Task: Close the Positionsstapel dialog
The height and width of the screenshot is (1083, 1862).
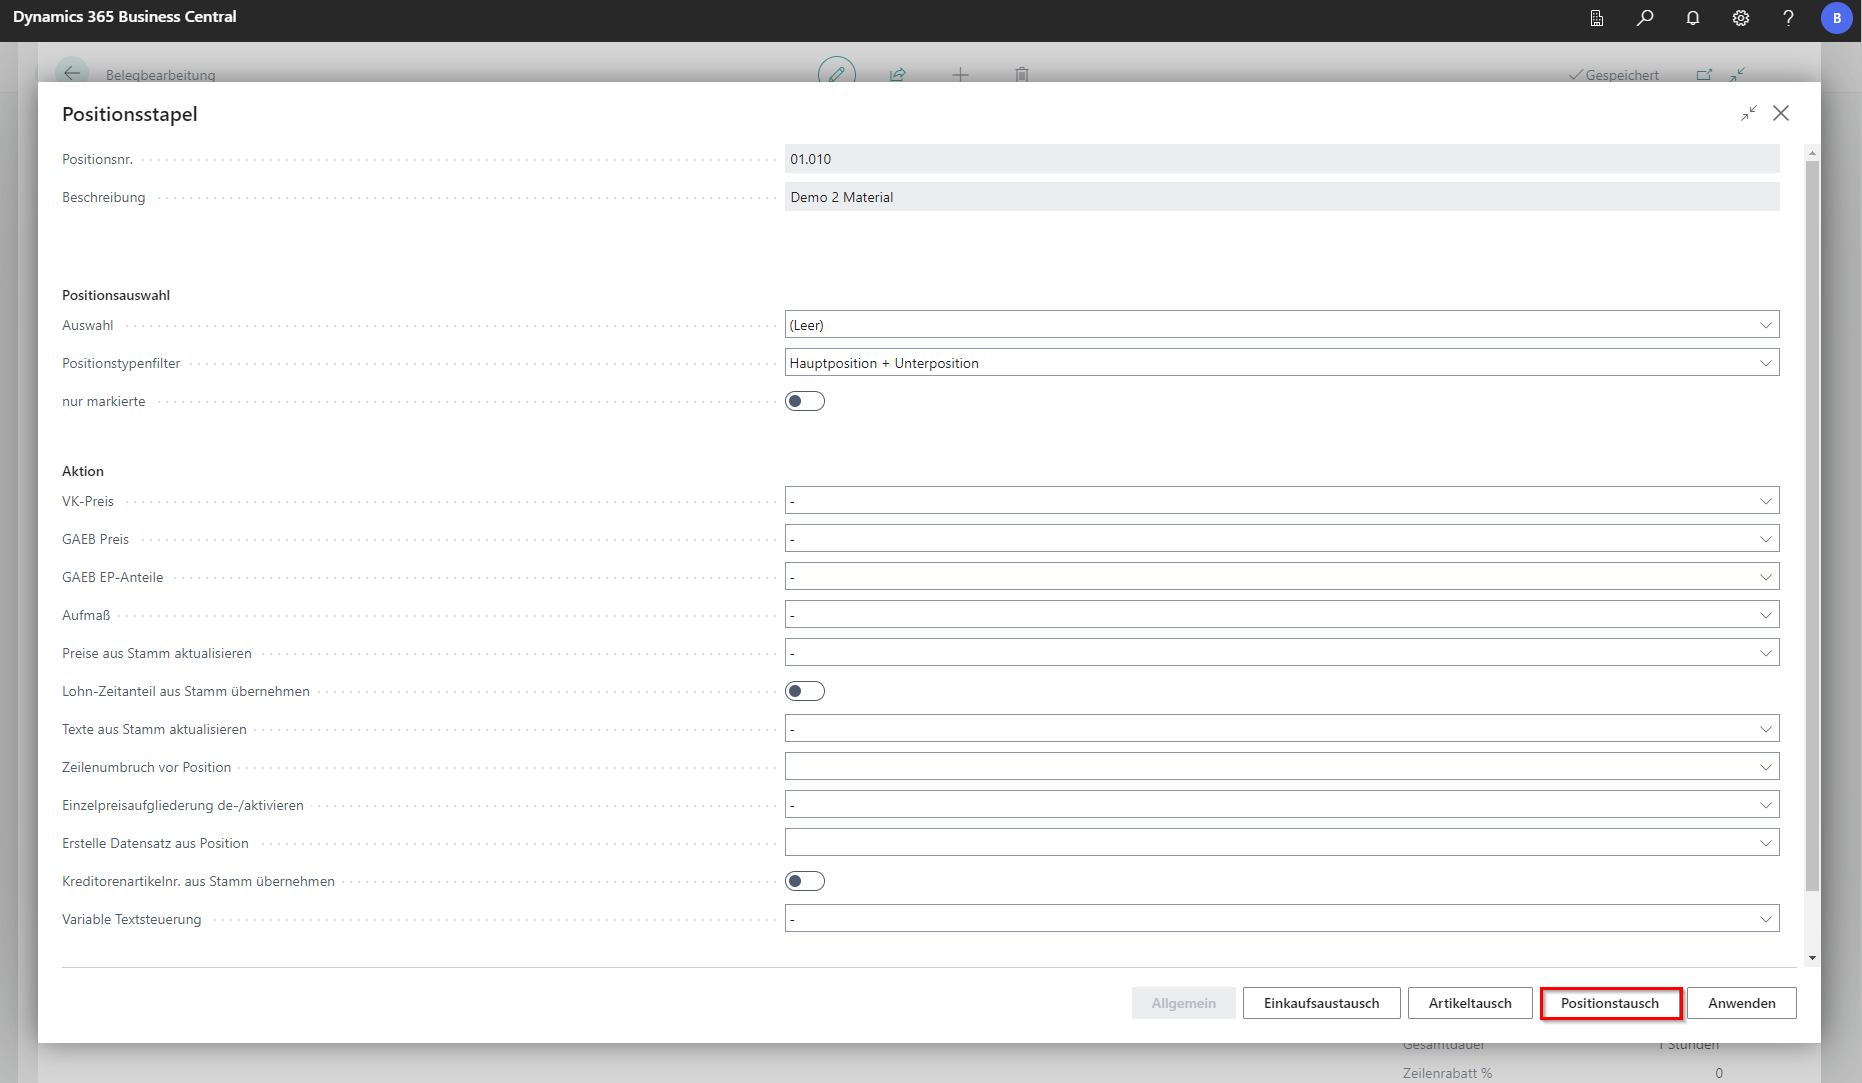Action: [1781, 114]
